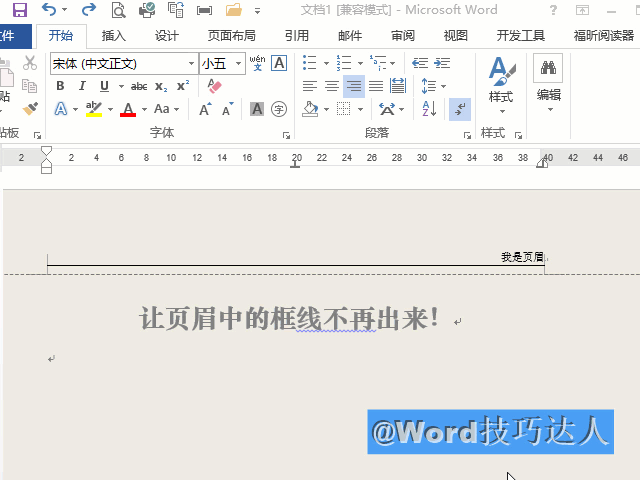This screenshot has height=480, width=640.
Task: Apply yellow text highlight color
Action: pos(94,109)
